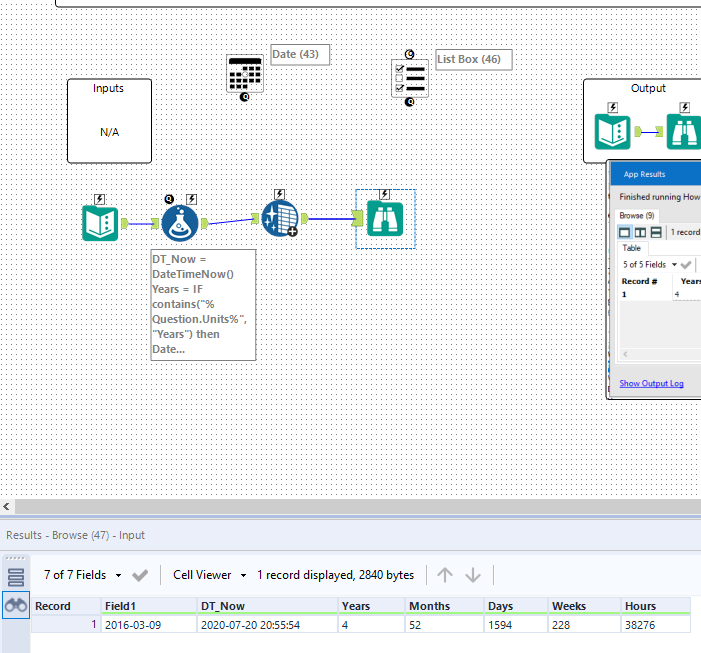This screenshot has height=653, width=701.
Task: Select the Weeks cell value 228
Action: (x=584, y=625)
